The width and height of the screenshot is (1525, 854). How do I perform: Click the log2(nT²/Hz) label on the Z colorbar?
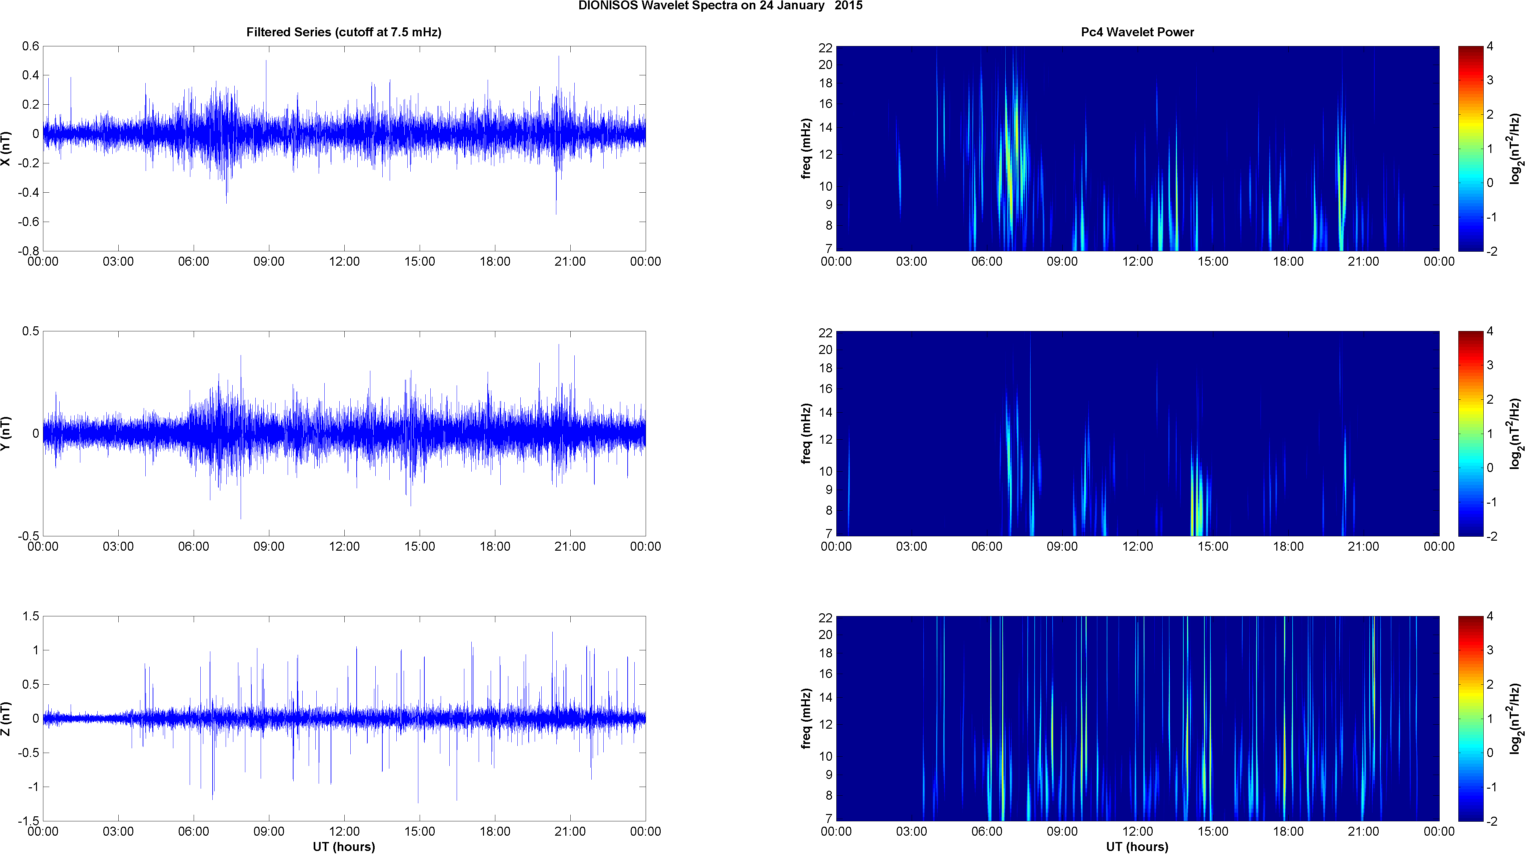tap(1516, 719)
